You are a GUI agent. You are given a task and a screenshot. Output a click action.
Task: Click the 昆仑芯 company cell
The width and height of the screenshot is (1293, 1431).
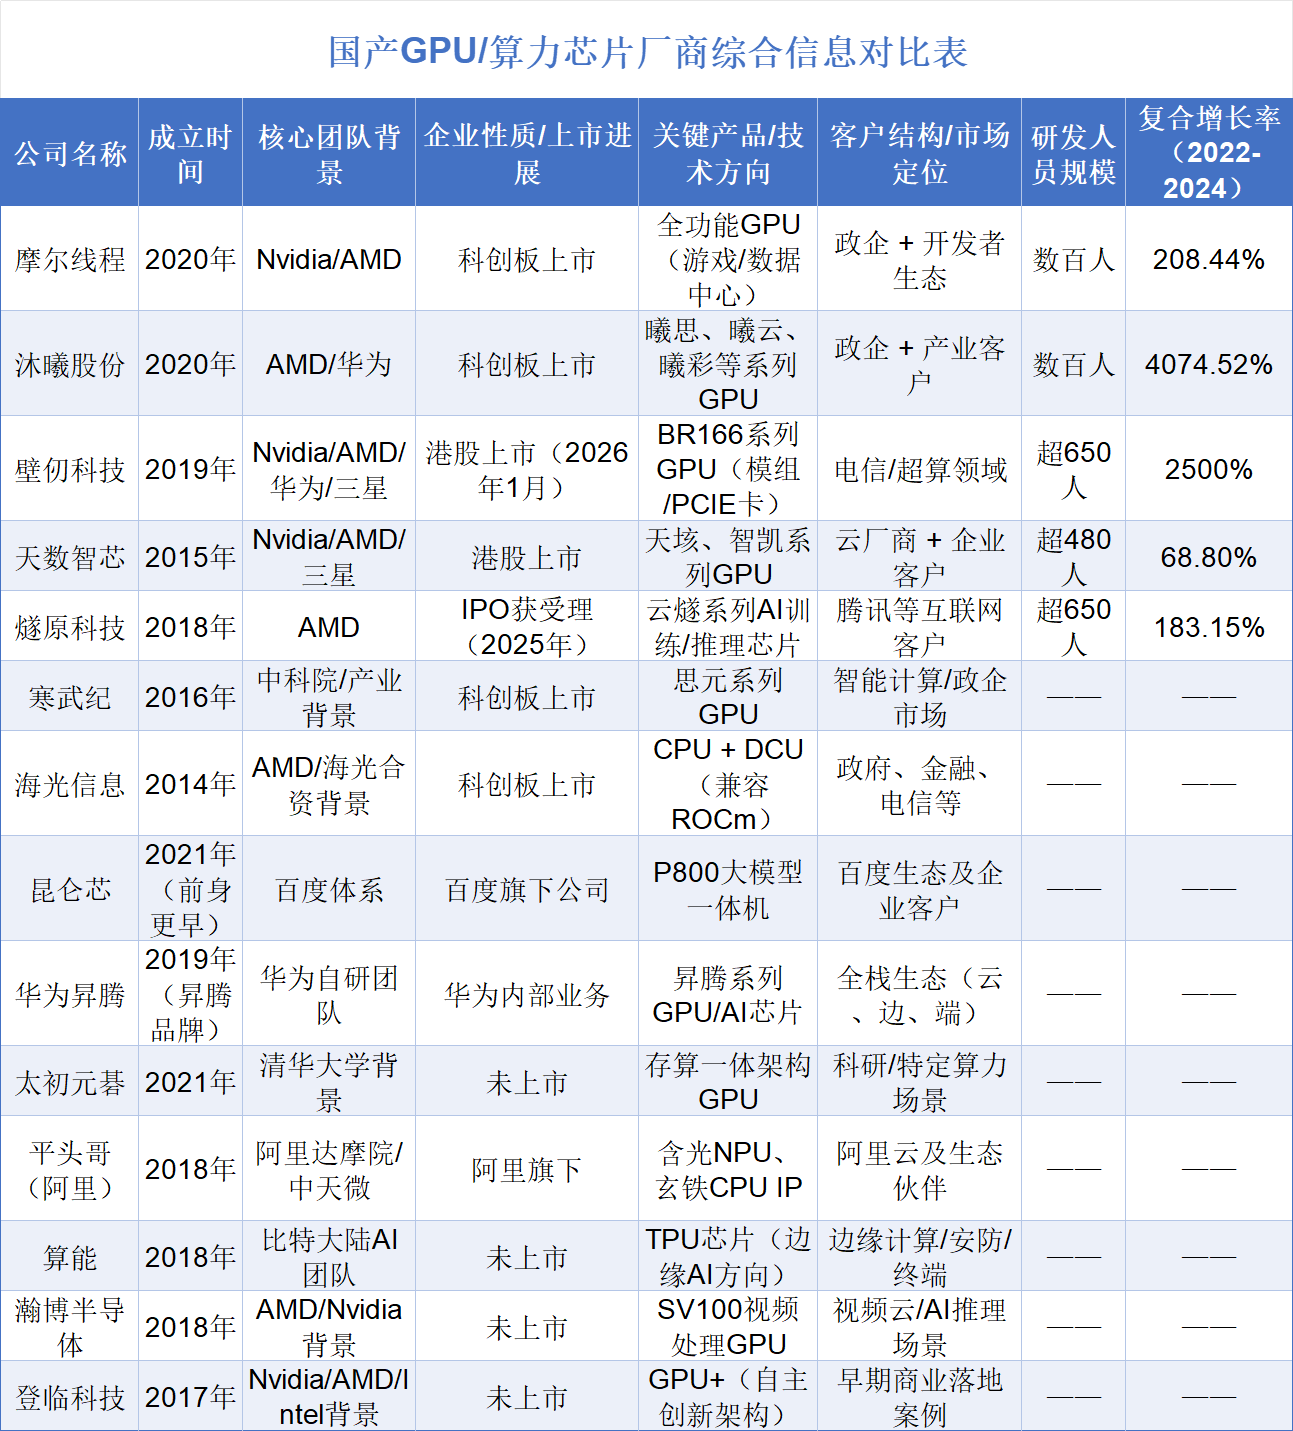pyautogui.click(x=70, y=889)
